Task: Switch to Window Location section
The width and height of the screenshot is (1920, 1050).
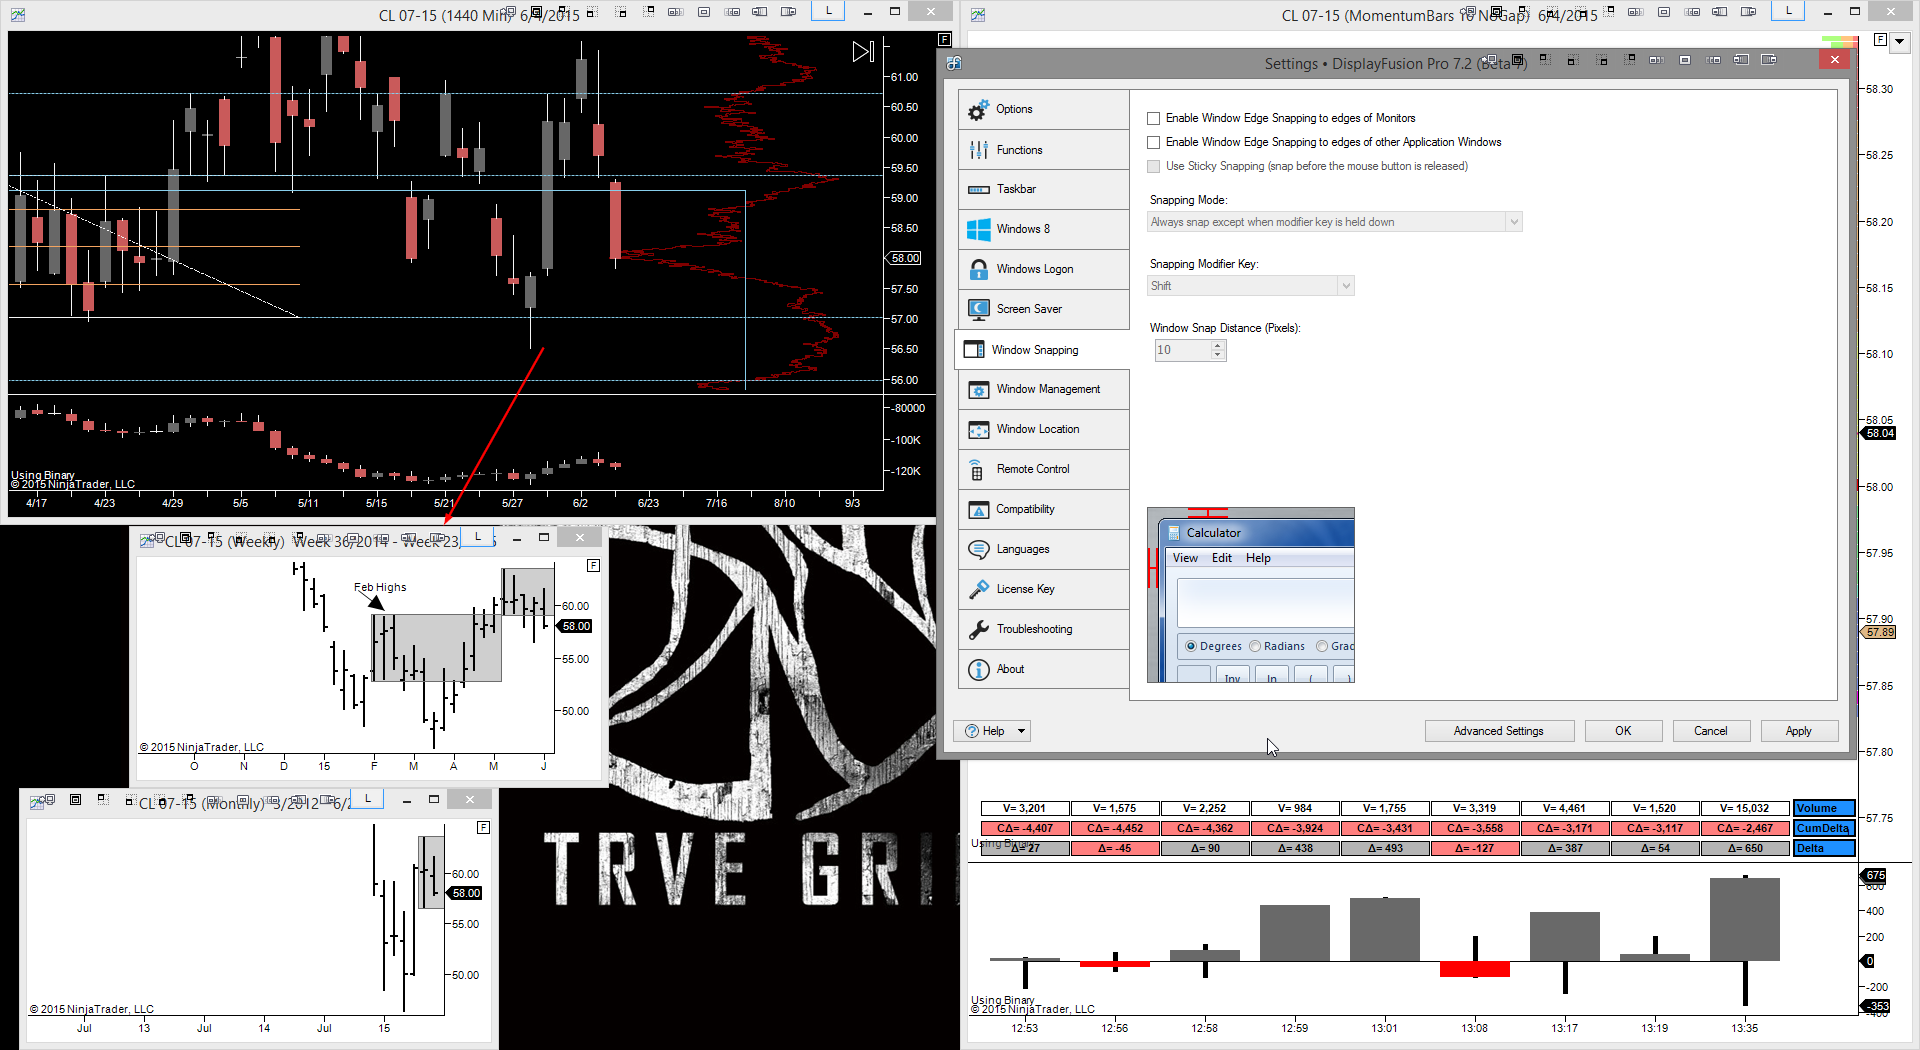Action: (x=1037, y=429)
